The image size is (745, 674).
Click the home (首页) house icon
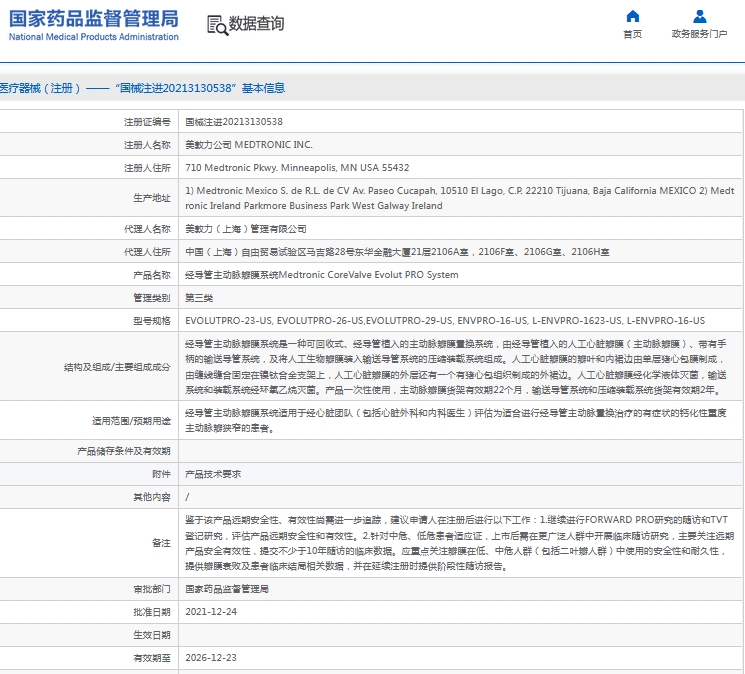632,17
